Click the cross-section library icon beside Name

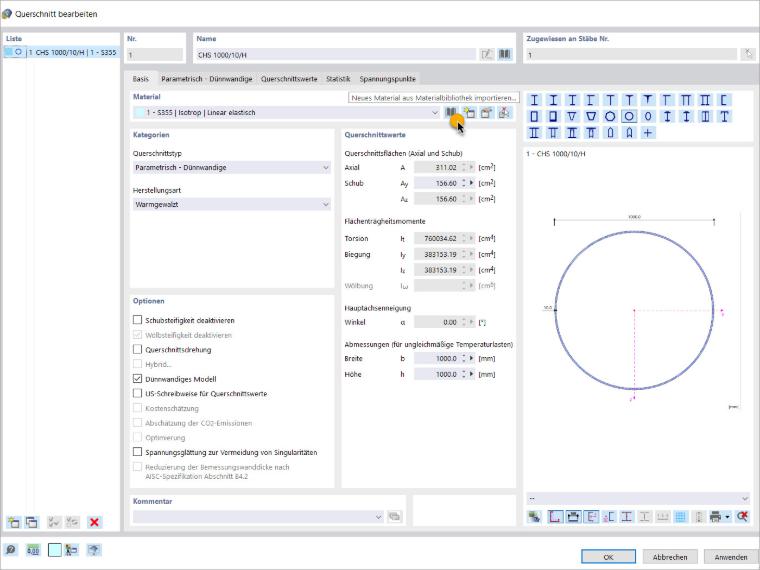tap(505, 54)
